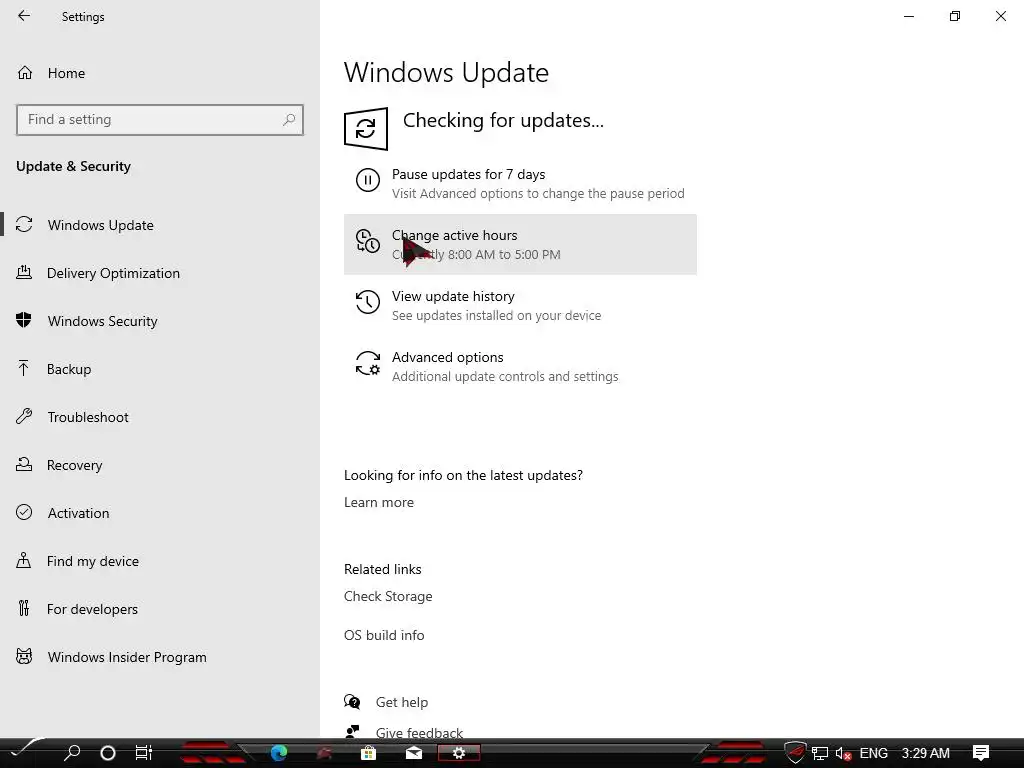The image size is (1024, 768).
Task: Click the Home house icon
Action: tap(25, 72)
